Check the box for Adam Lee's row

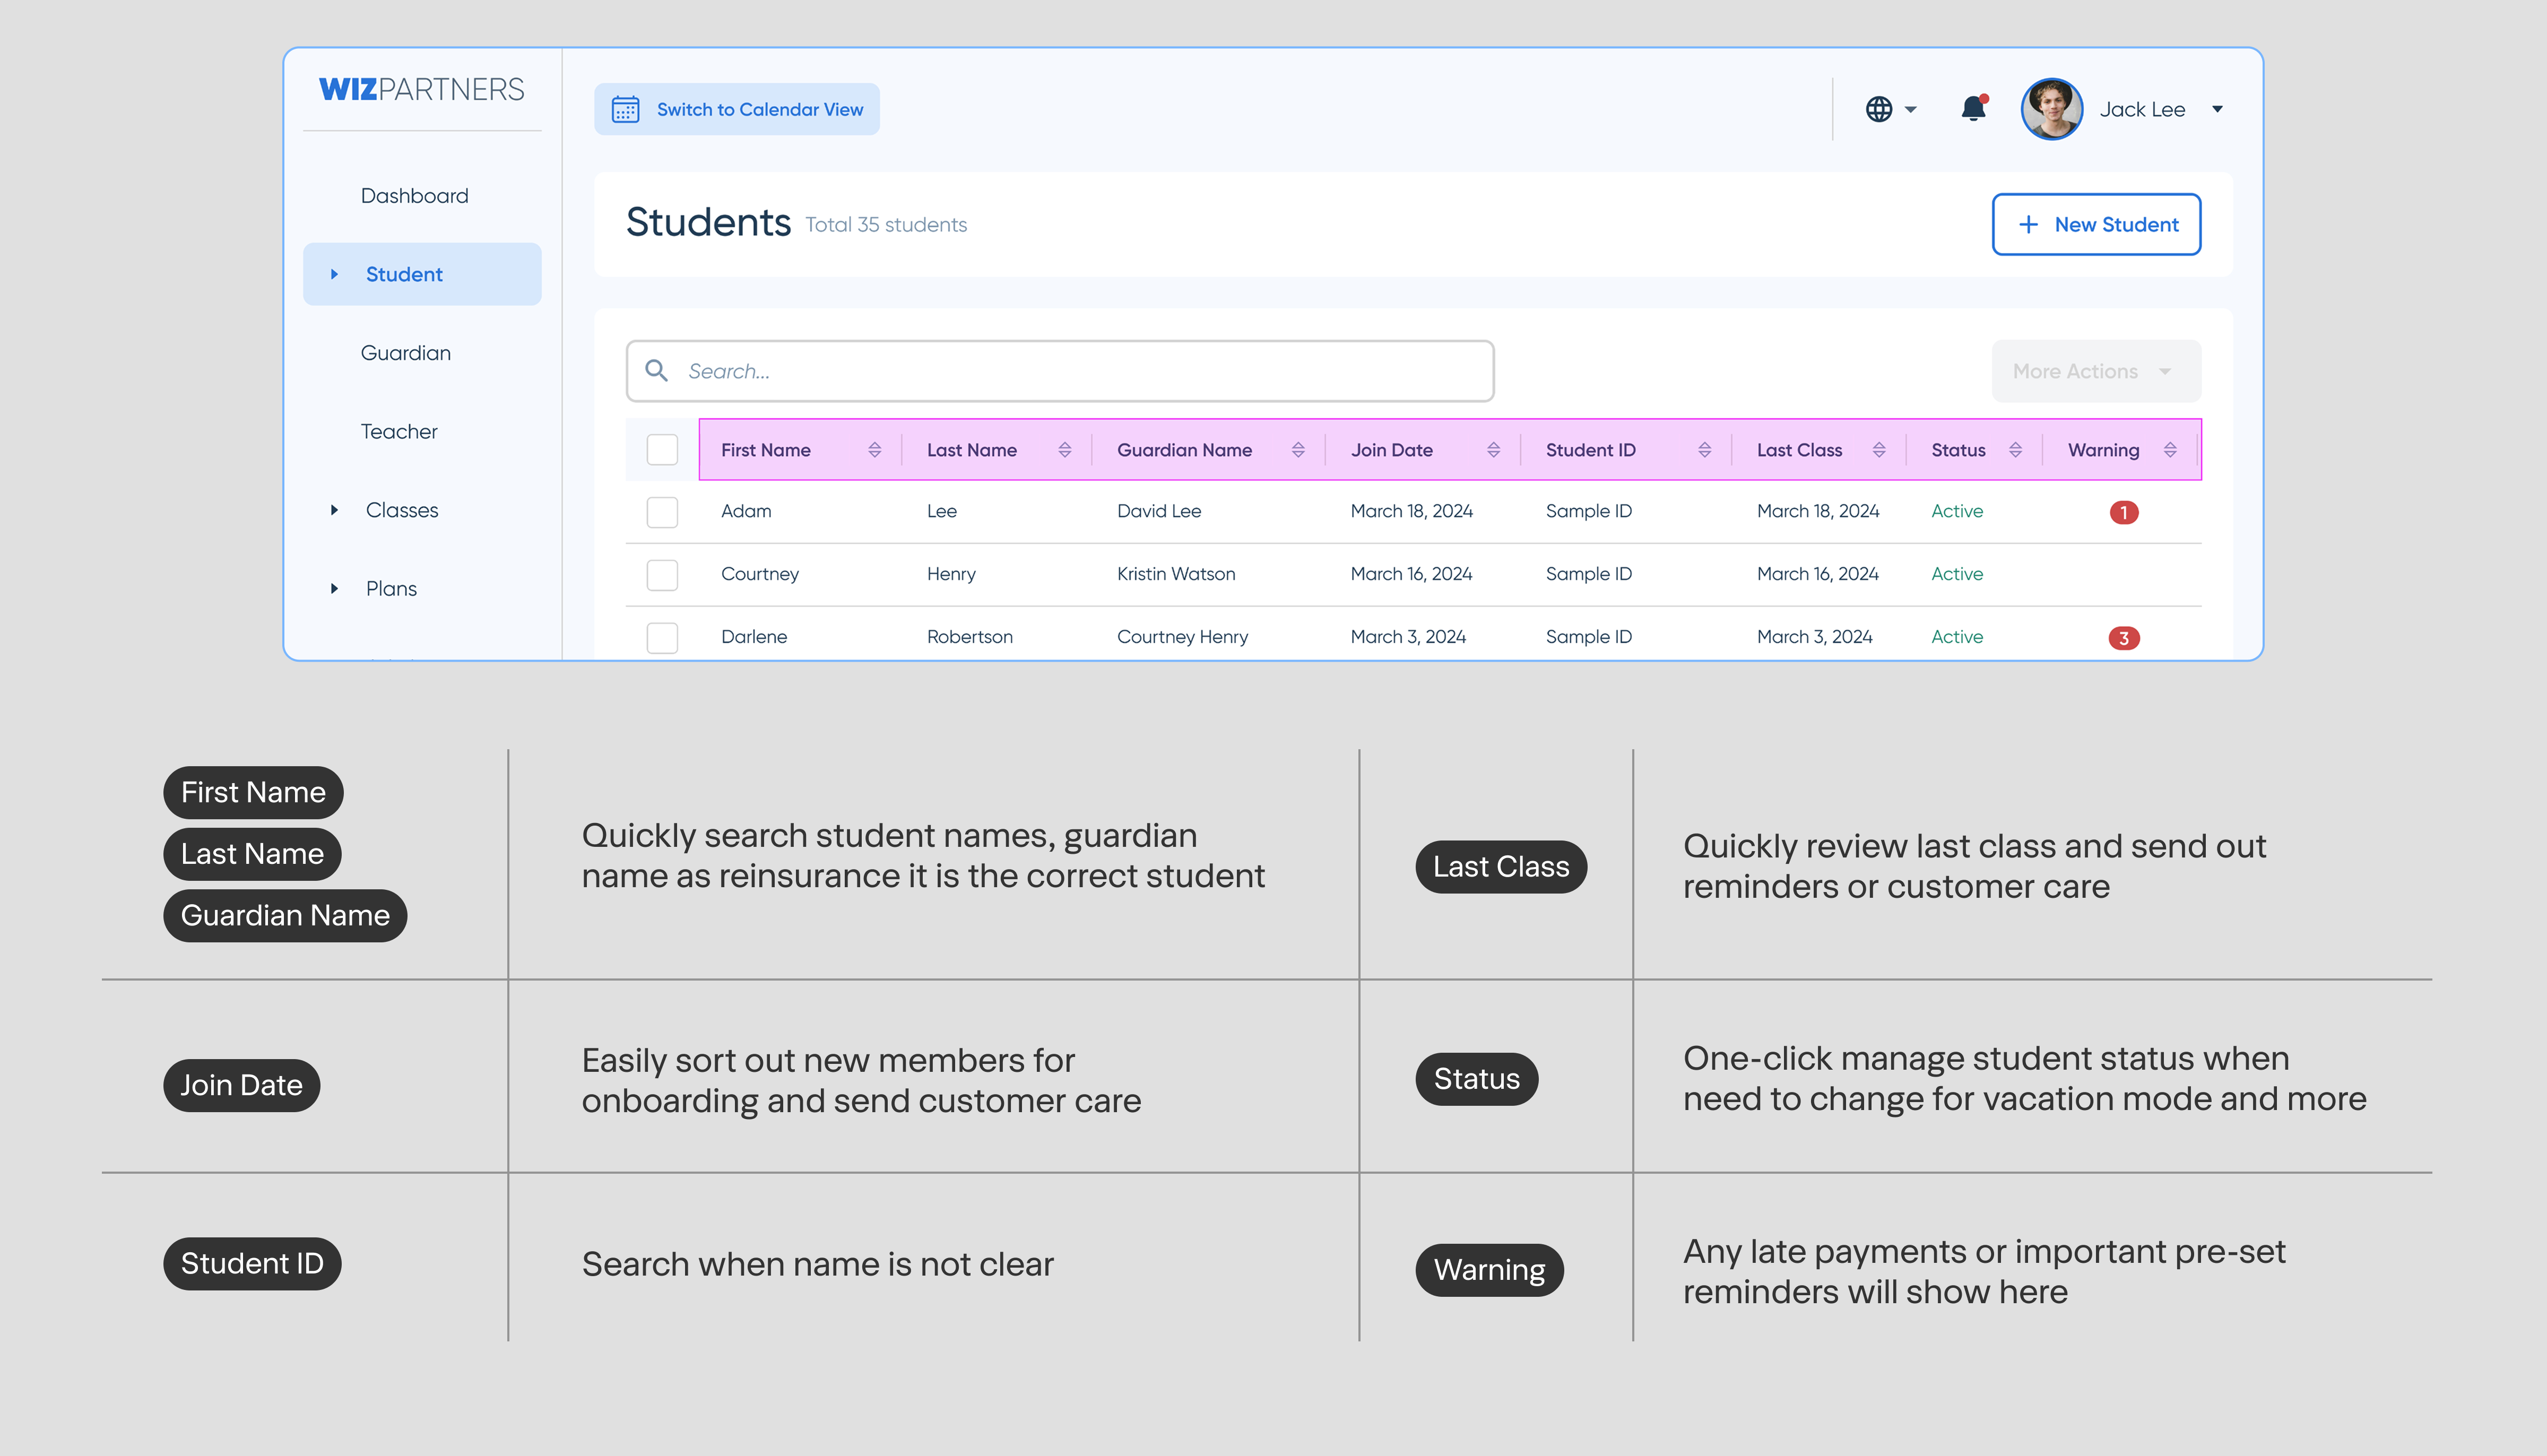[662, 512]
